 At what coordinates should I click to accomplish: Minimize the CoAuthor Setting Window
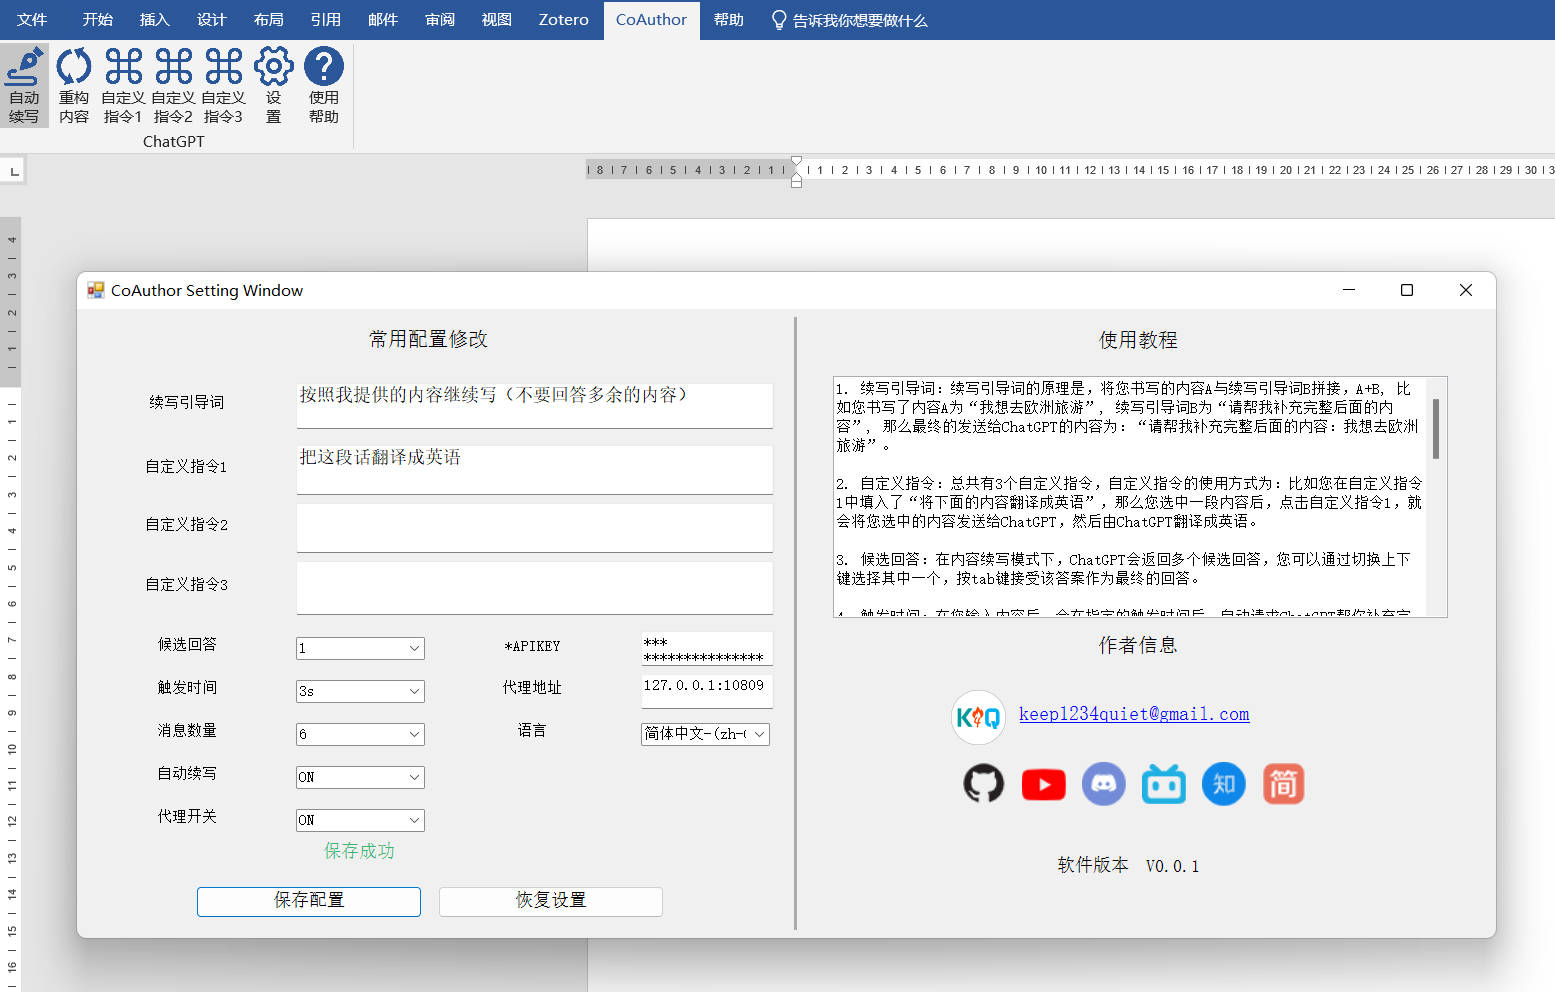coord(1349,290)
